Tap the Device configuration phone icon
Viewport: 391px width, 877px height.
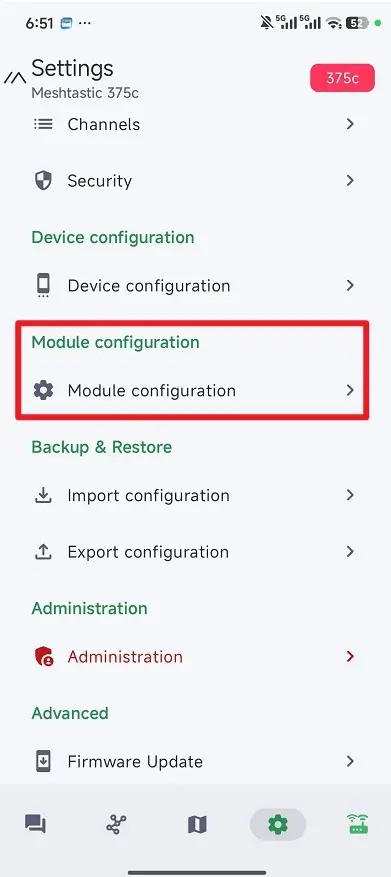point(43,285)
